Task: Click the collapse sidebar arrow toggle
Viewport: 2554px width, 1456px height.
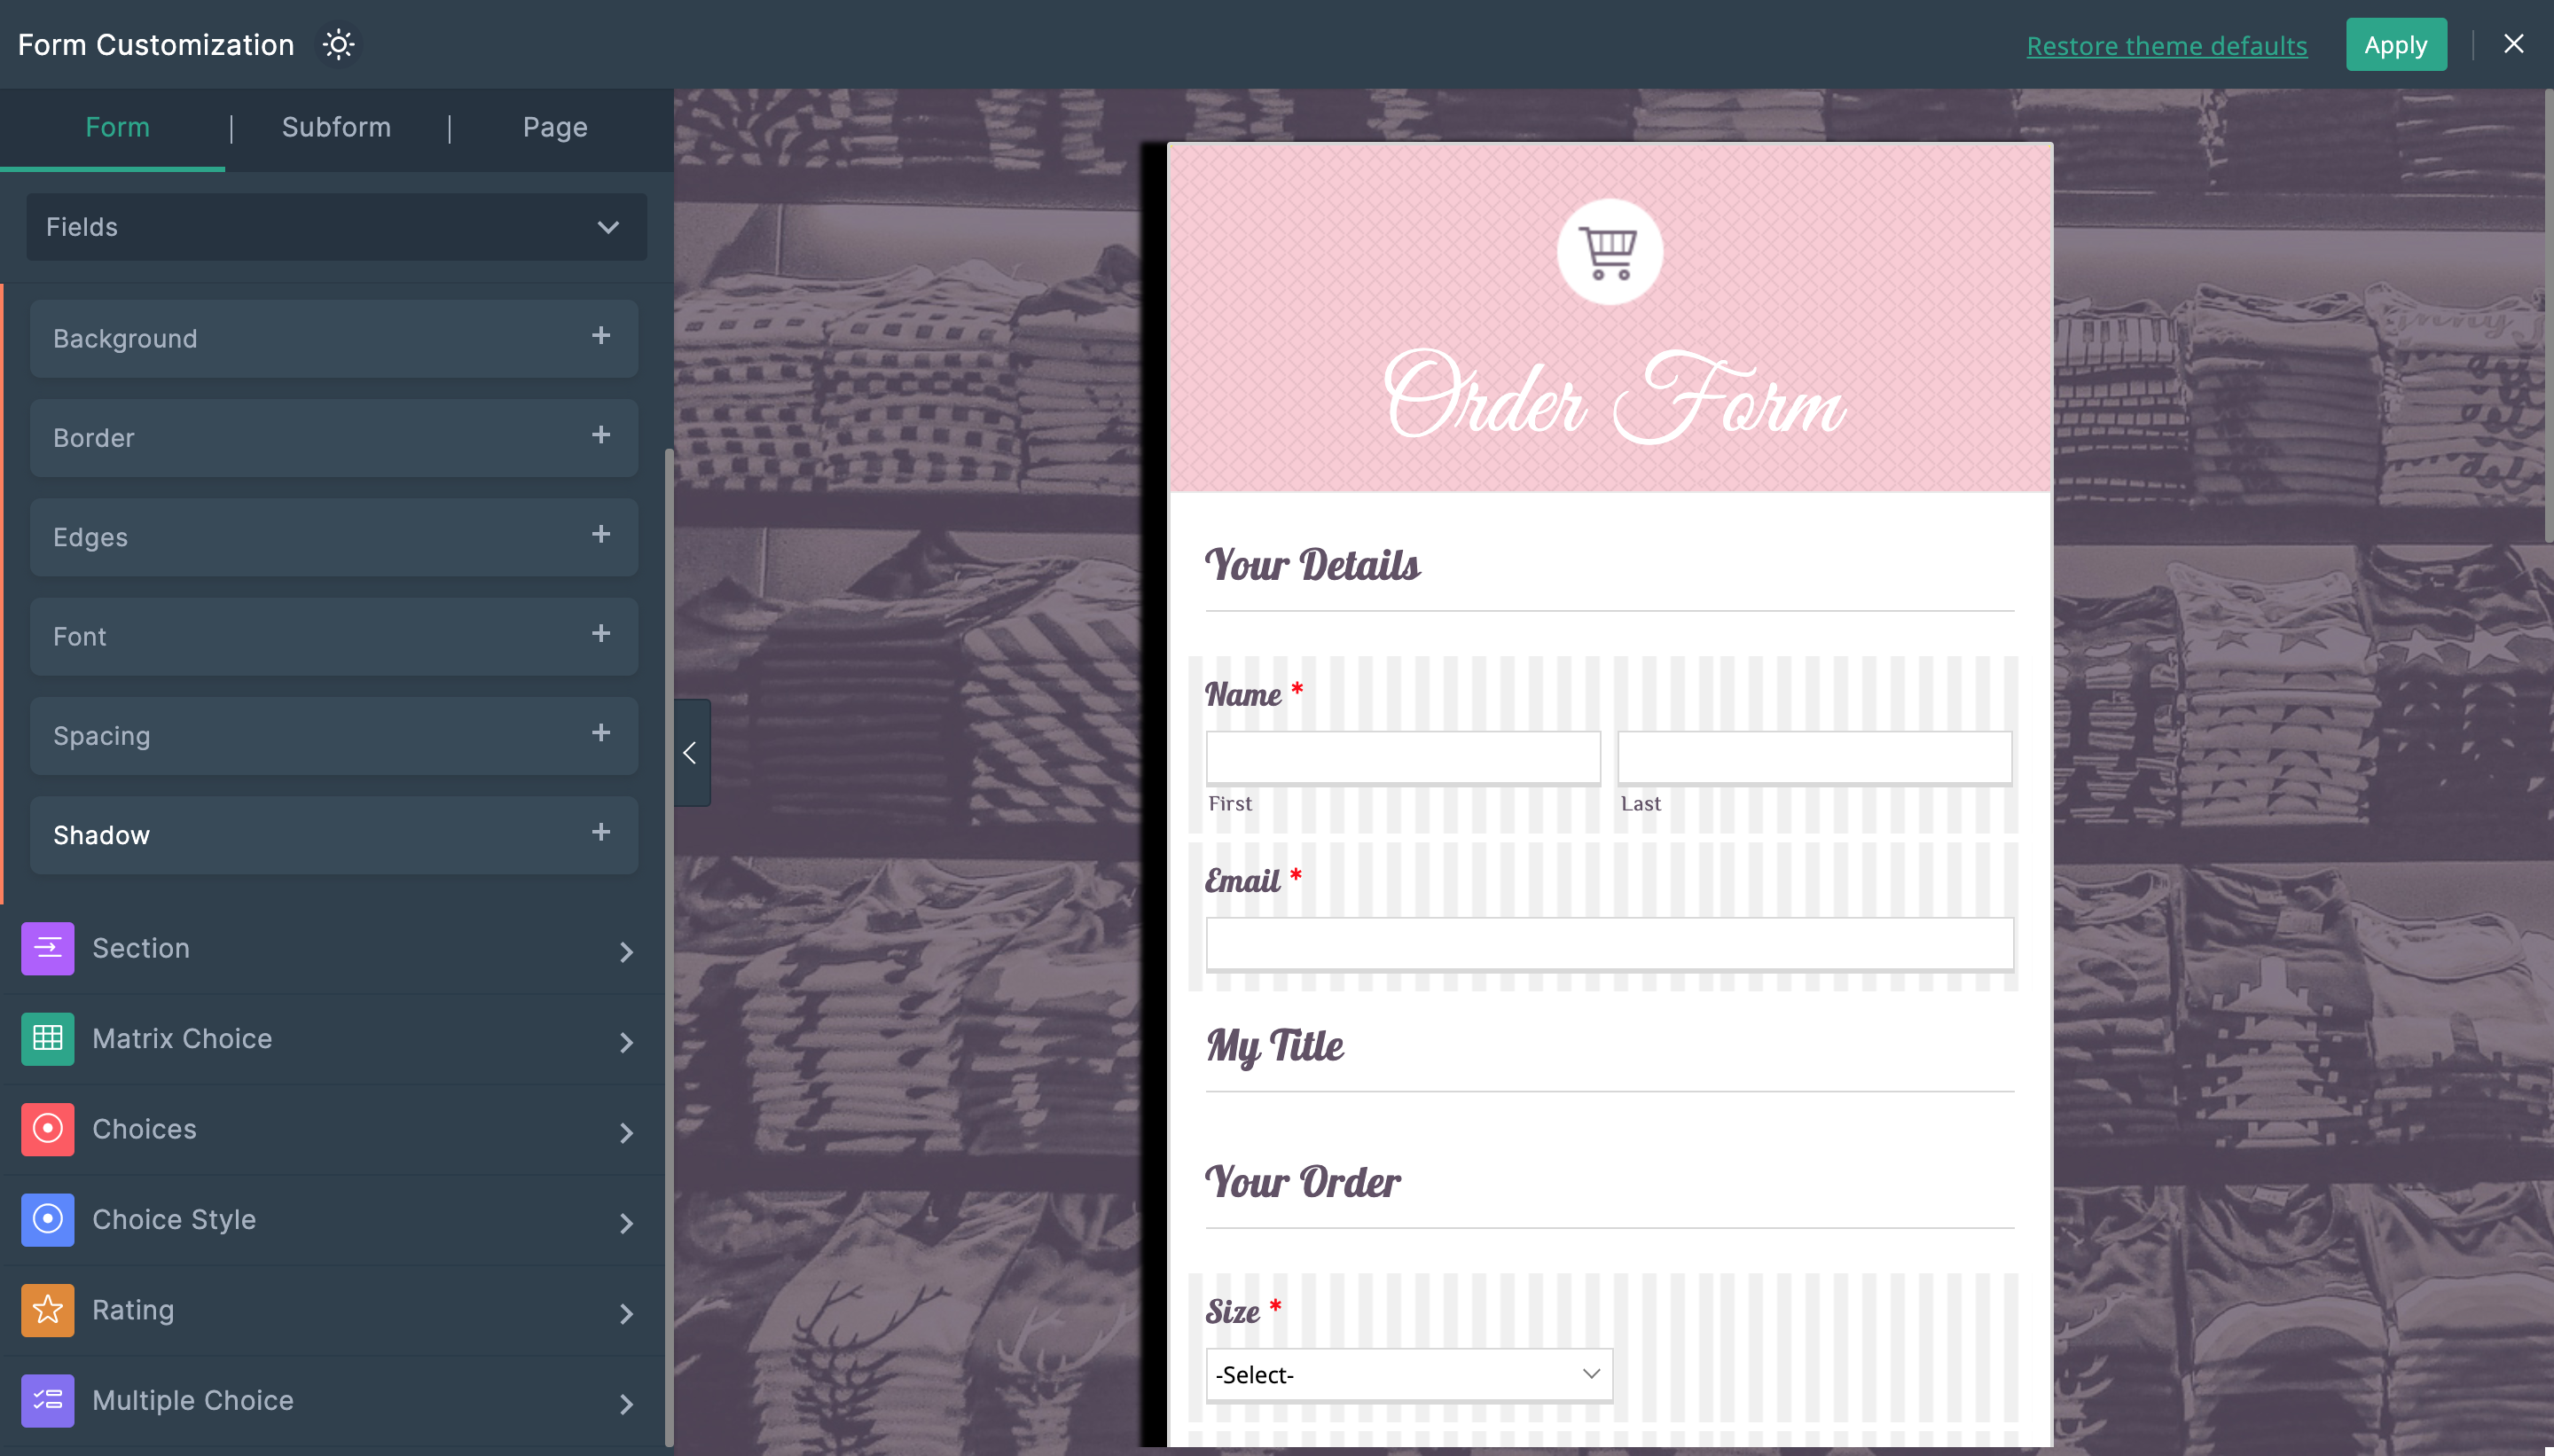Action: [689, 753]
